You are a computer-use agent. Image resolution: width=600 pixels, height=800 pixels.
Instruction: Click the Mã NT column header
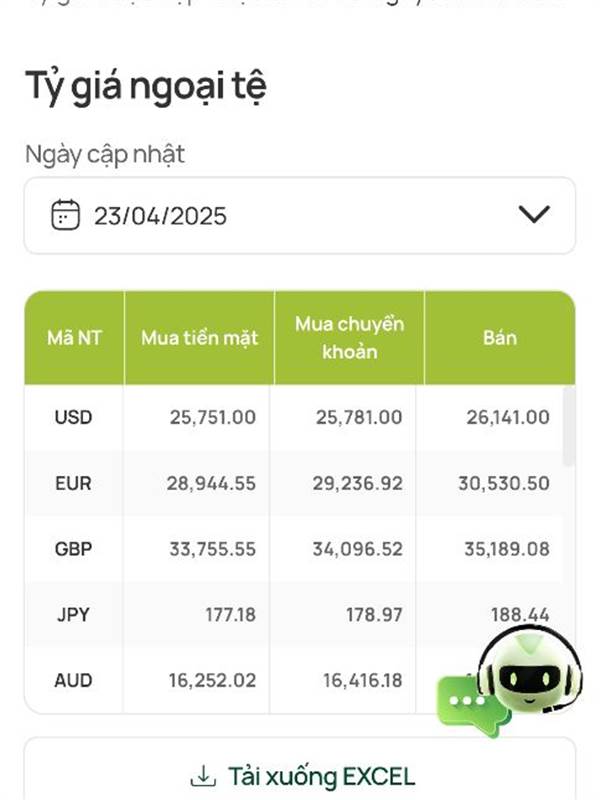tap(74, 338)
